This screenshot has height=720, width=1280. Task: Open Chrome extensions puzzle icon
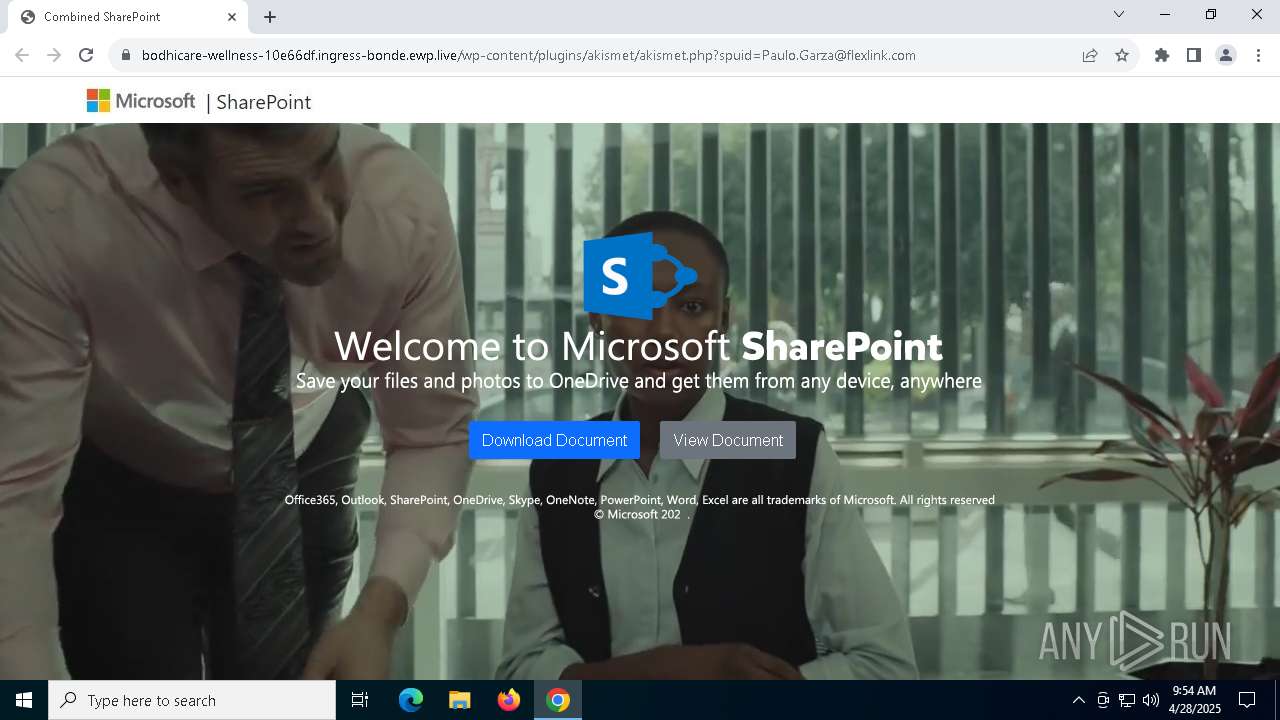tap(1162, 55)
